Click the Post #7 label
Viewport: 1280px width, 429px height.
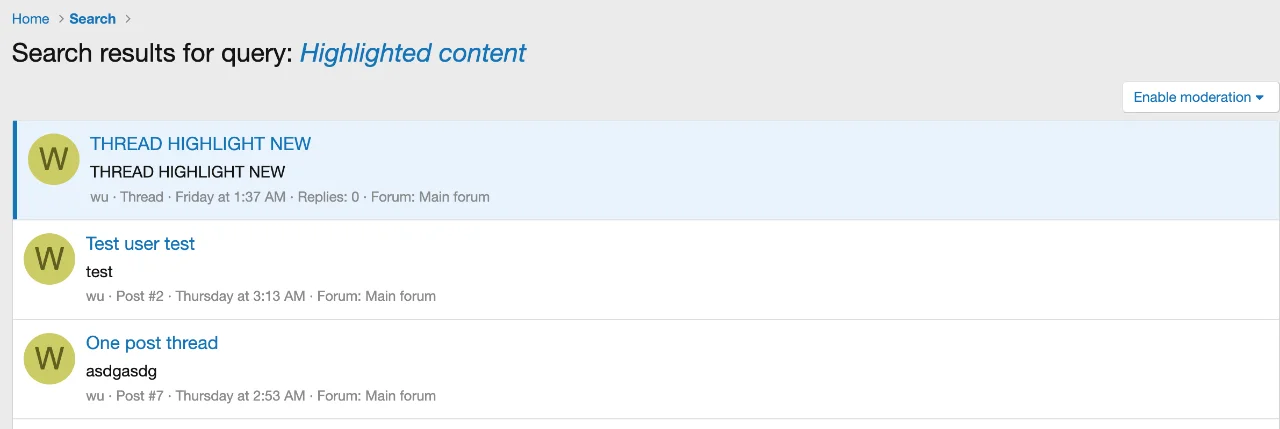tap(141, 396)
